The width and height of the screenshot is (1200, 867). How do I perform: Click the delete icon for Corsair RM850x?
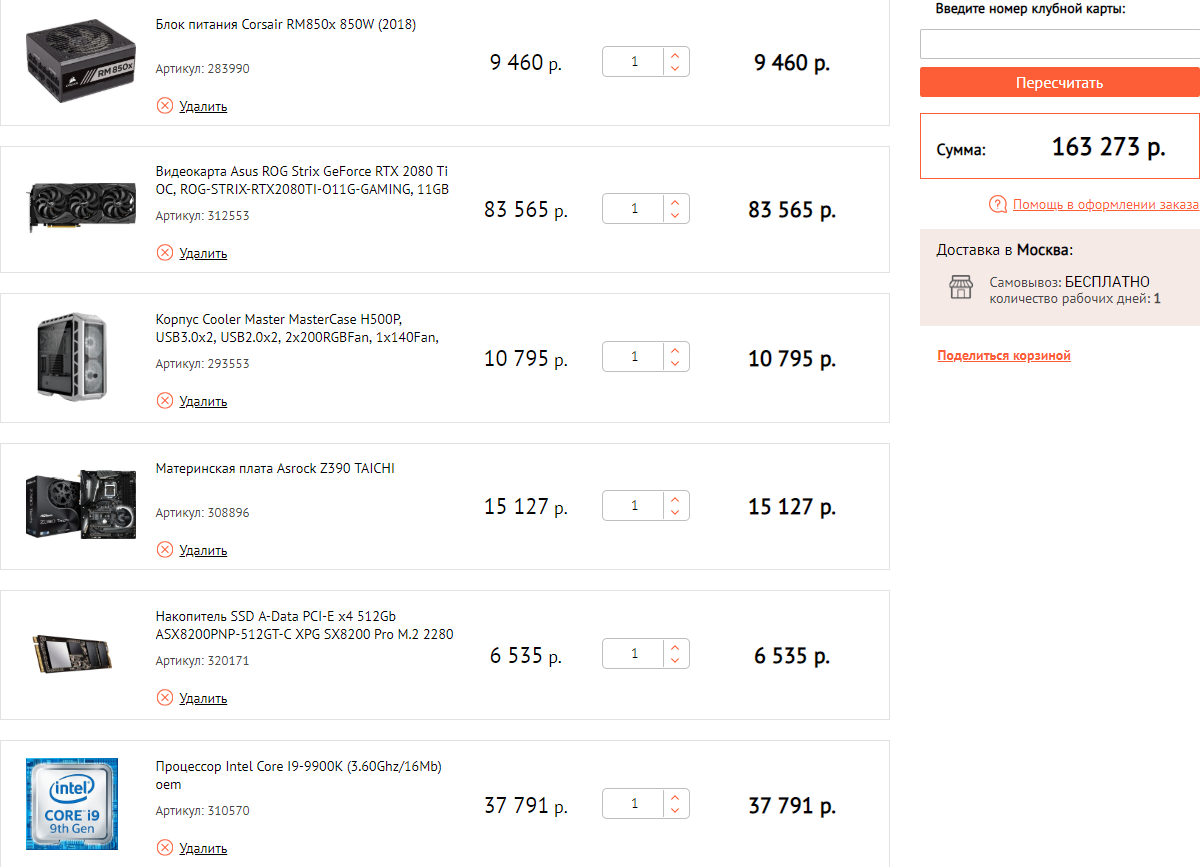click(x=165, y=106)
